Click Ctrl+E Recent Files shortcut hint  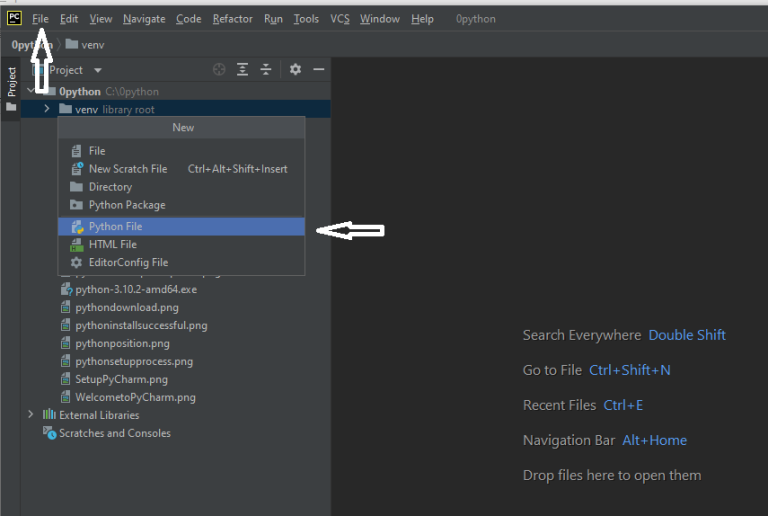(x=623, y=405)
